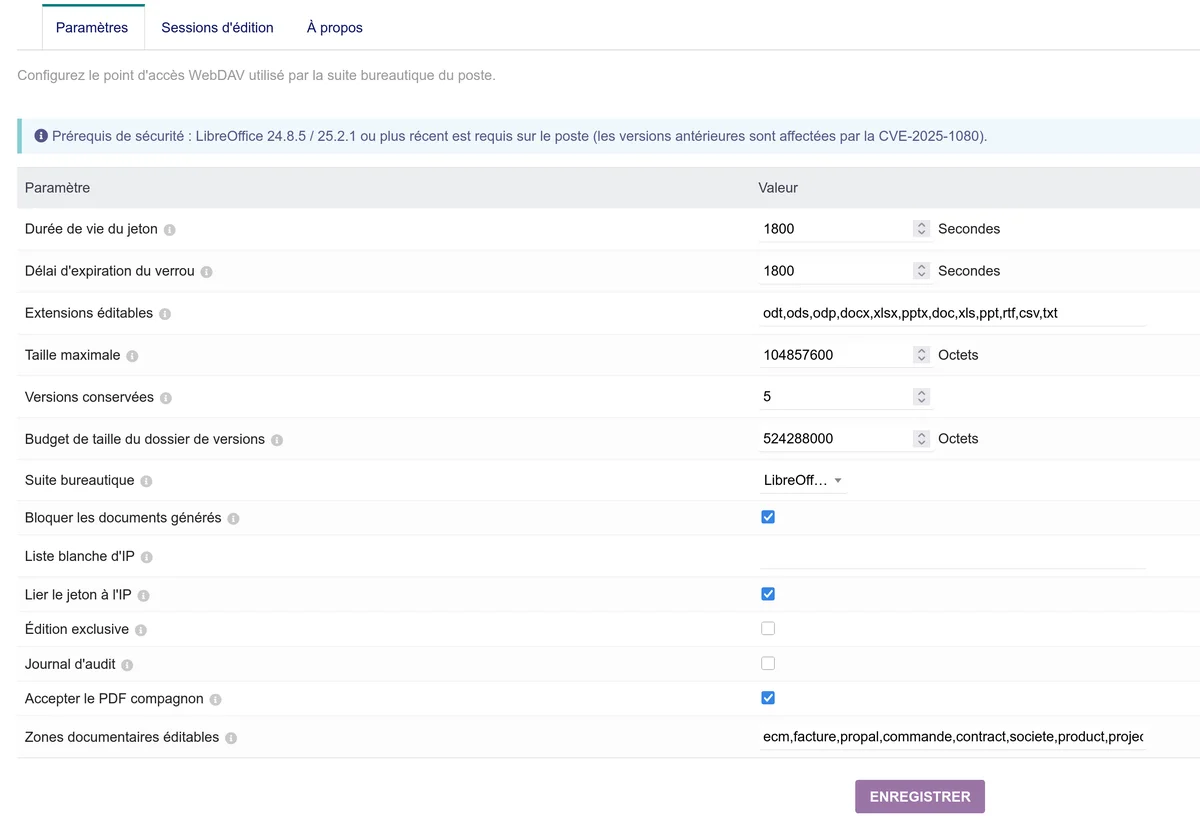Enable the Édition exclusive checkbox
Screen dimensions: 1200x829
[x=768, y=628]
